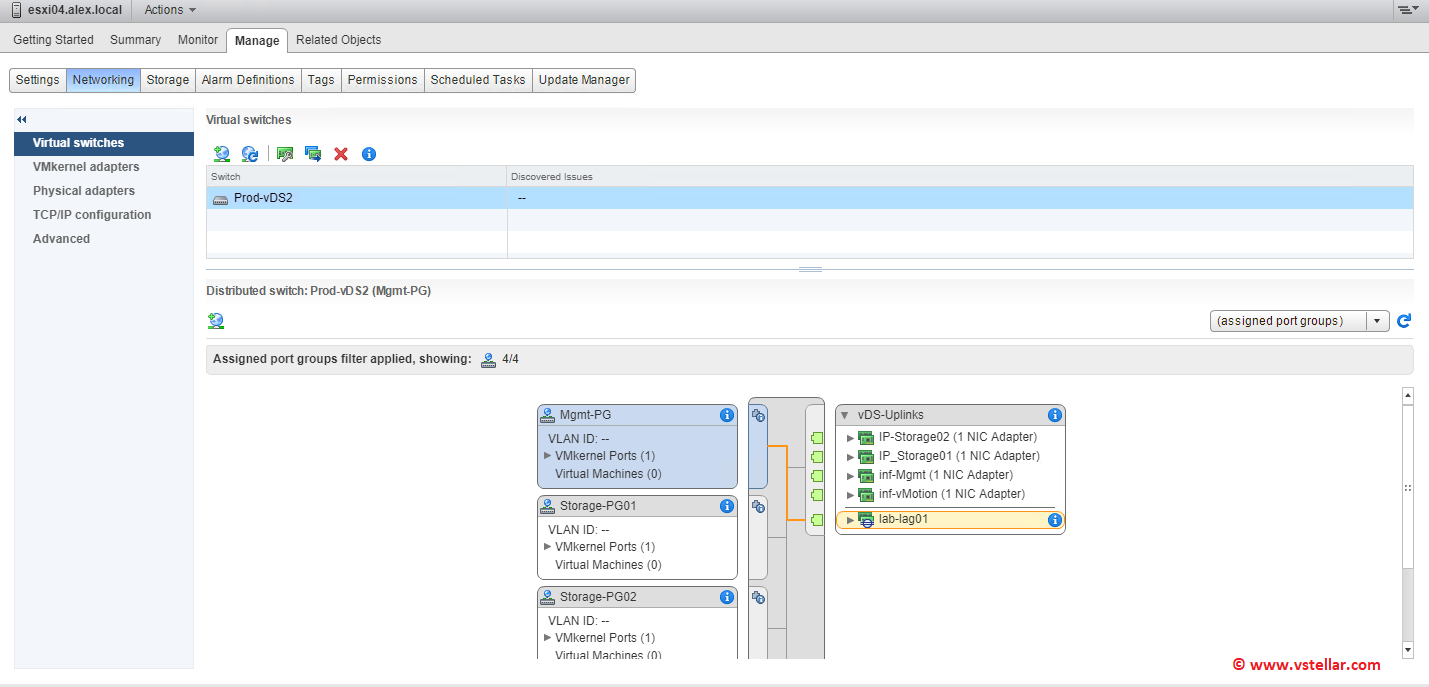Image resolution: width=1429 pixels, height=687 pixels.
Task: Refresh the distributed switch topology diagram
Action: (1404, 321)
